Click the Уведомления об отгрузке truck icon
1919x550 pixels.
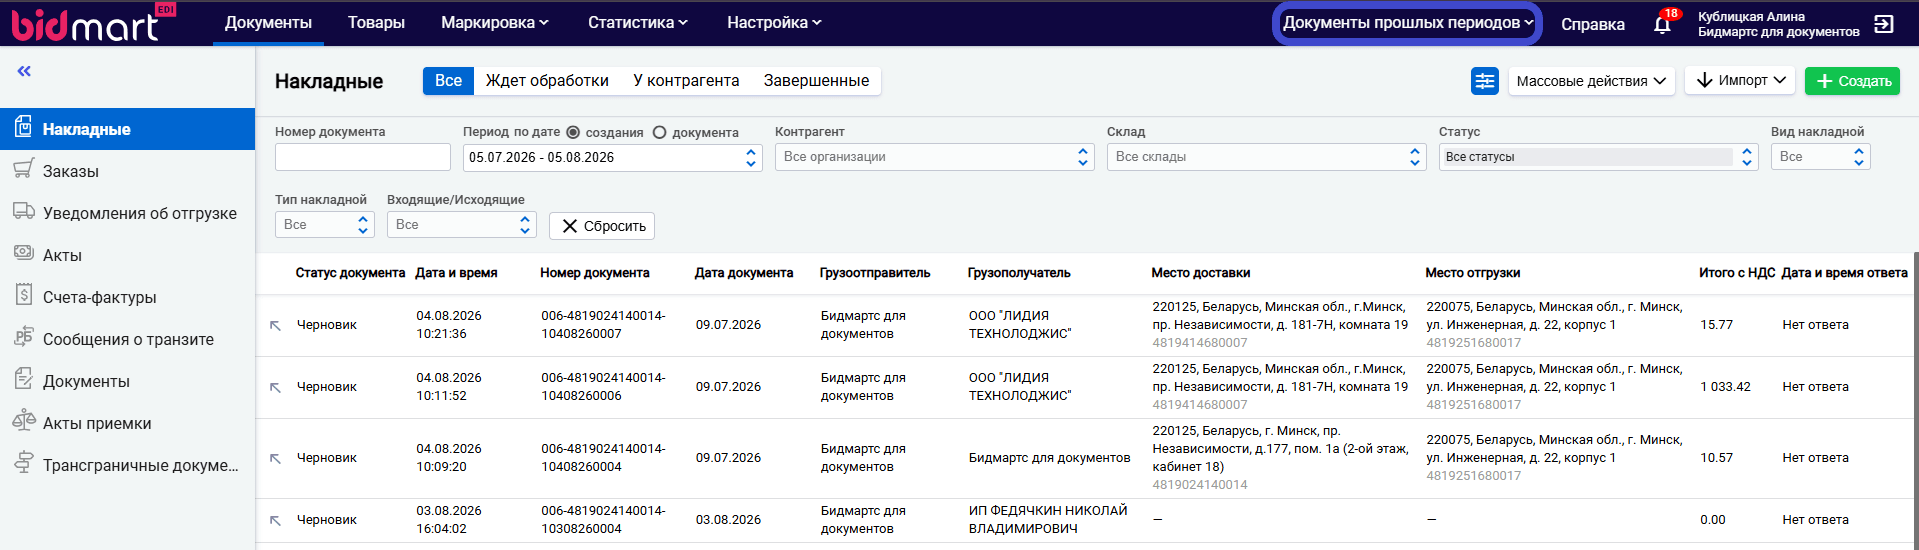click(x=23, y=211)
